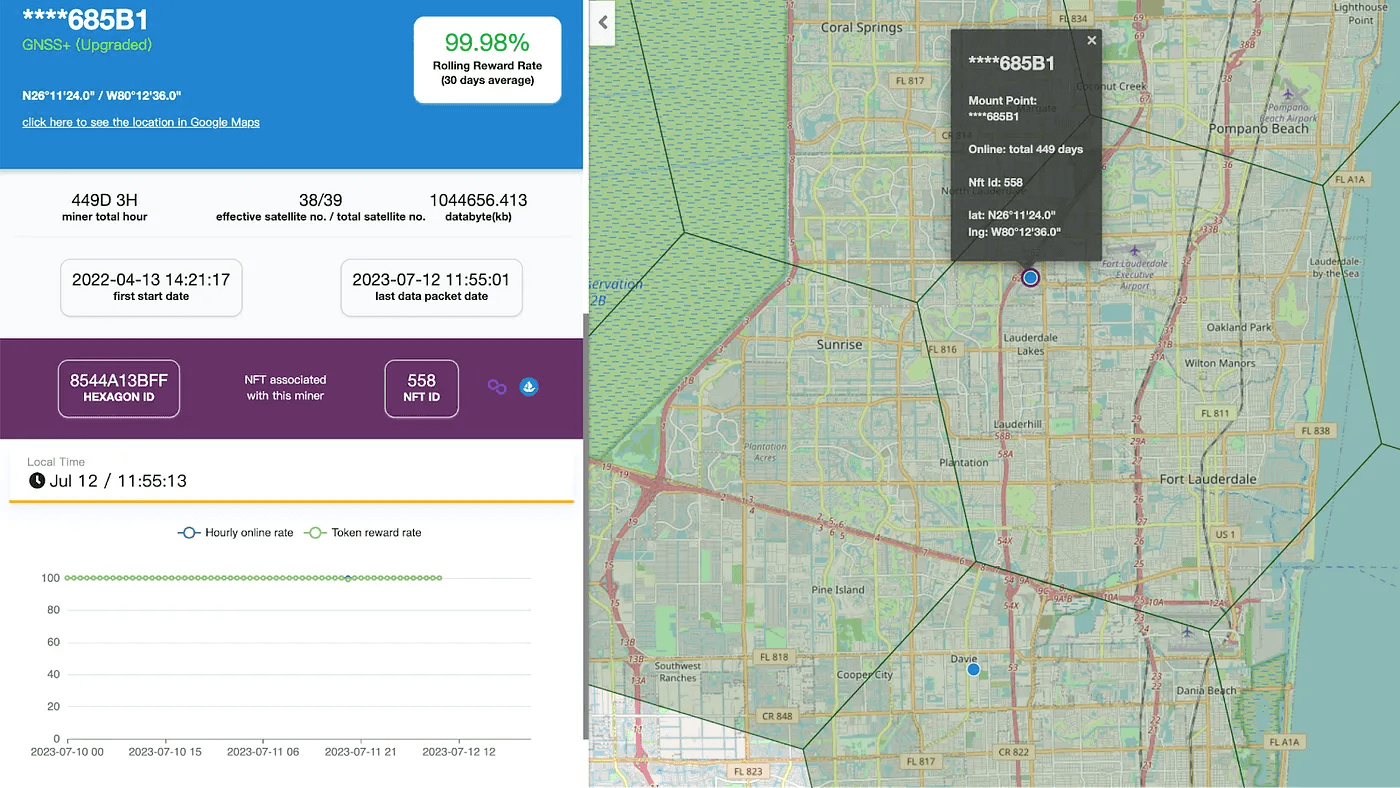The image size is (1400, 788).
Task: Click the Wilton Manors map label
Action: point(1219,363)
